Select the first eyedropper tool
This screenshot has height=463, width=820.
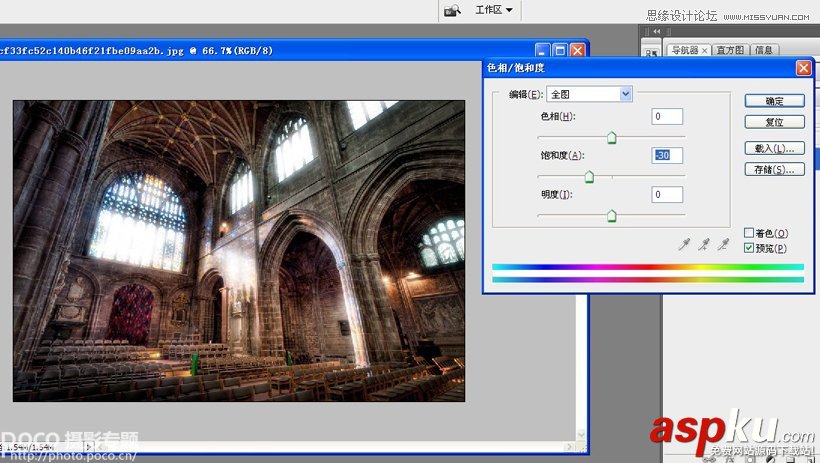pyautogui.click(x=684, y=244)
